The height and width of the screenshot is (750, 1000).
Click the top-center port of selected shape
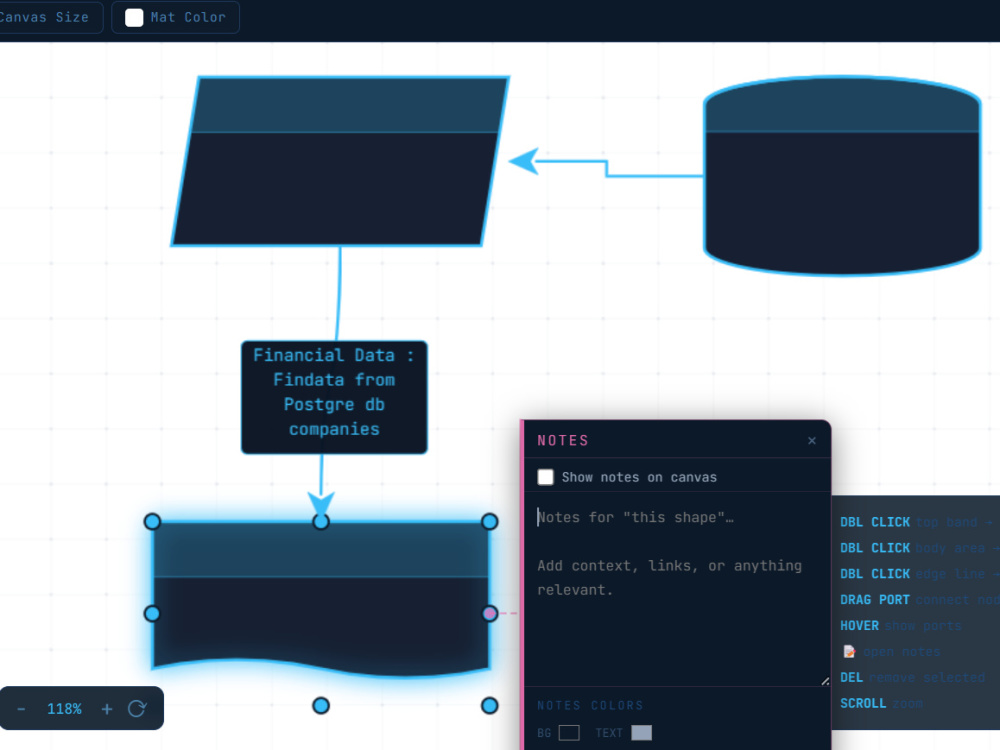click(x=321, y=522)
